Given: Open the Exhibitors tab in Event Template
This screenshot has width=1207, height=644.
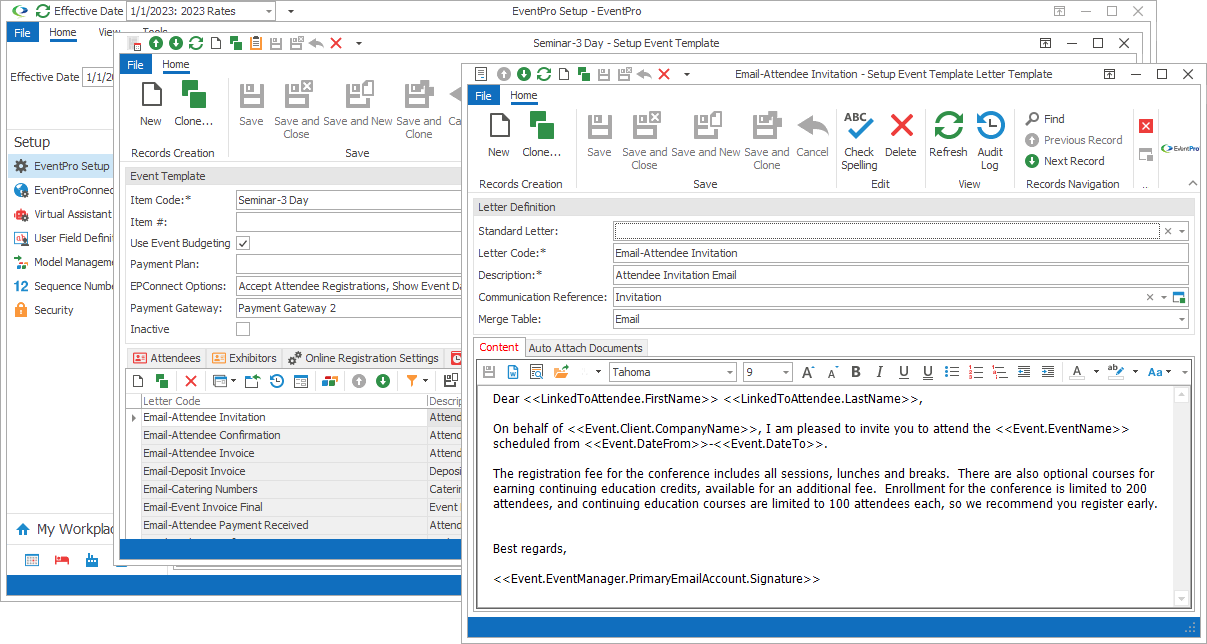Looking at the screenshot, I should (x=244, y=358).
